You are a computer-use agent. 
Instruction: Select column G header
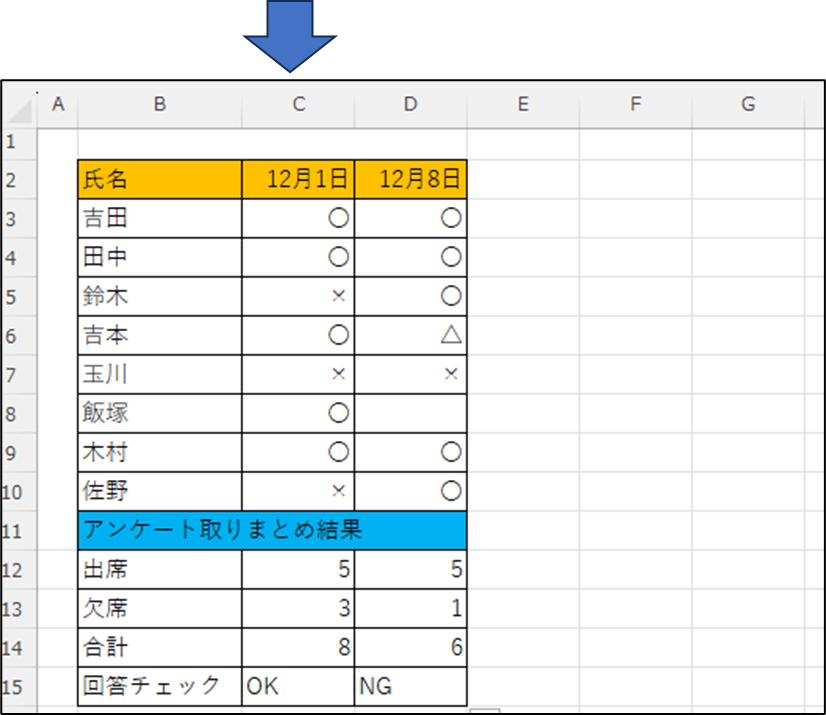(x=748, y=104)
